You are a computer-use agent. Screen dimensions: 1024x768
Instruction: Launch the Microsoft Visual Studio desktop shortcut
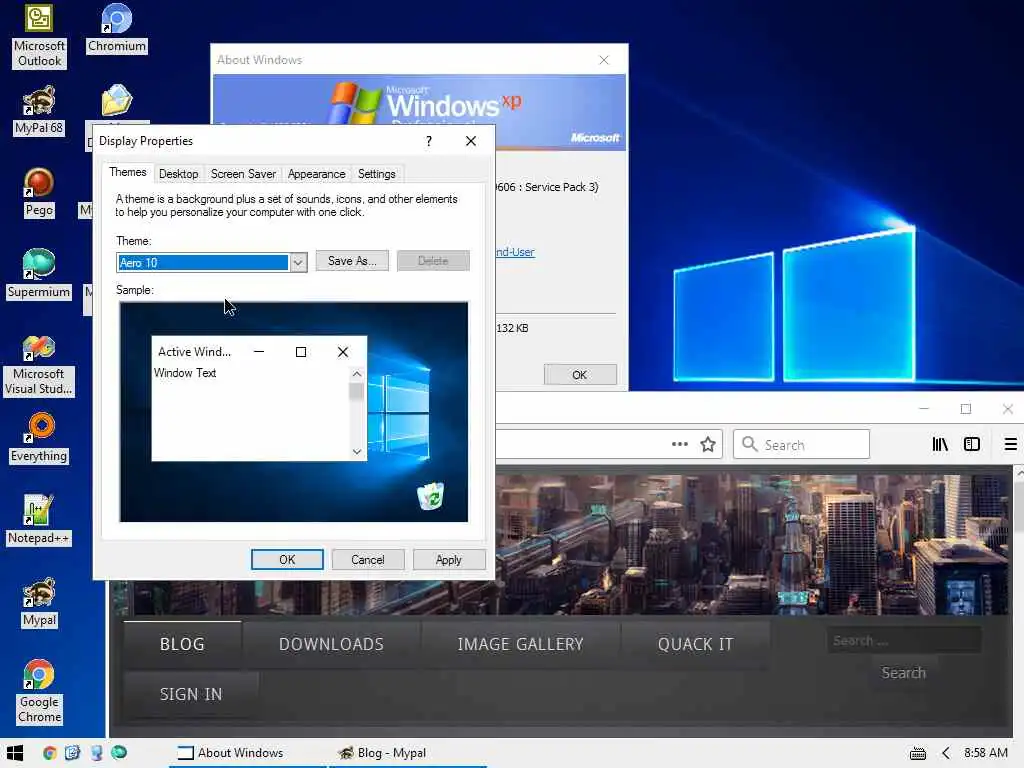click(39, 365)
